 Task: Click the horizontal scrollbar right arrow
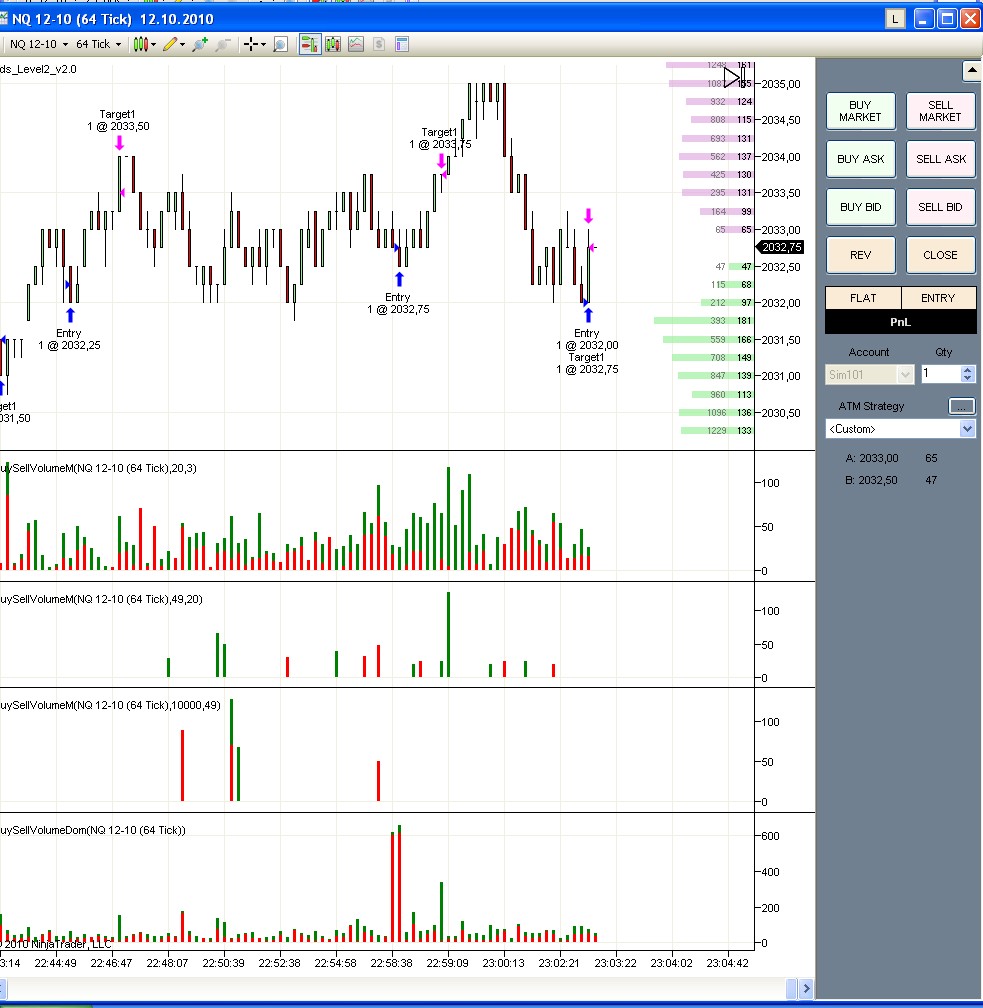[806, 989]
